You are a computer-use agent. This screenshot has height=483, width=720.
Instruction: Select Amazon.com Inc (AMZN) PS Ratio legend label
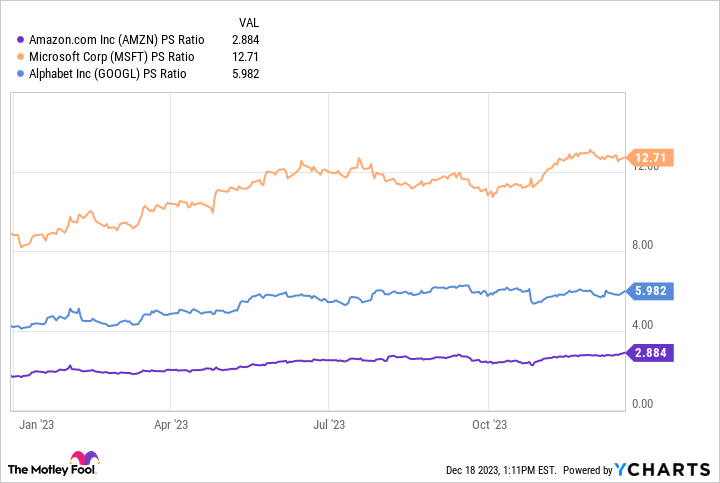point(116,39)
